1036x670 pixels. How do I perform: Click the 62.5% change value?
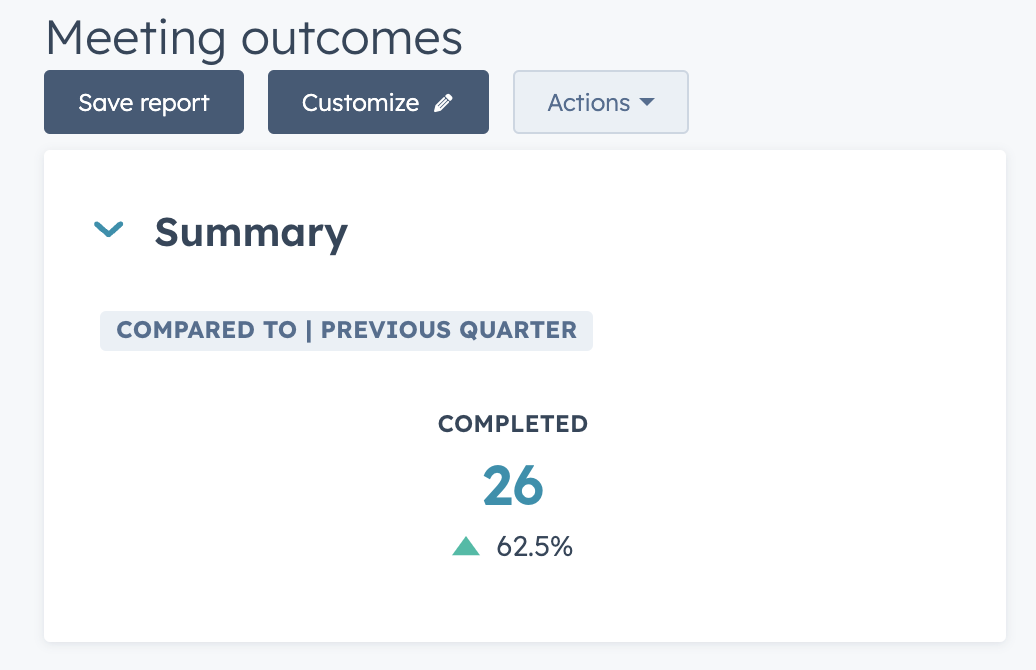(535, 546)
